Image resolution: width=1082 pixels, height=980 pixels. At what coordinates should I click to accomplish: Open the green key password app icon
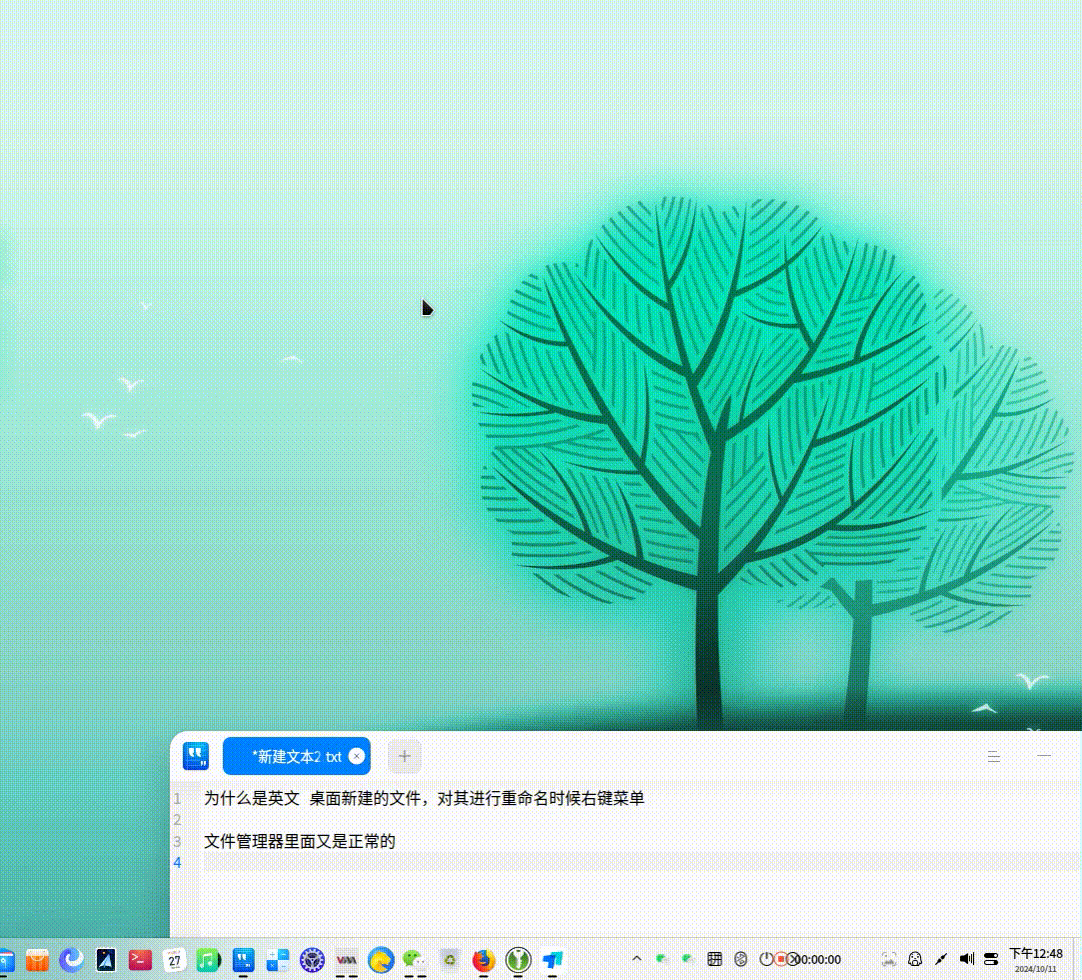pos(518,960)
